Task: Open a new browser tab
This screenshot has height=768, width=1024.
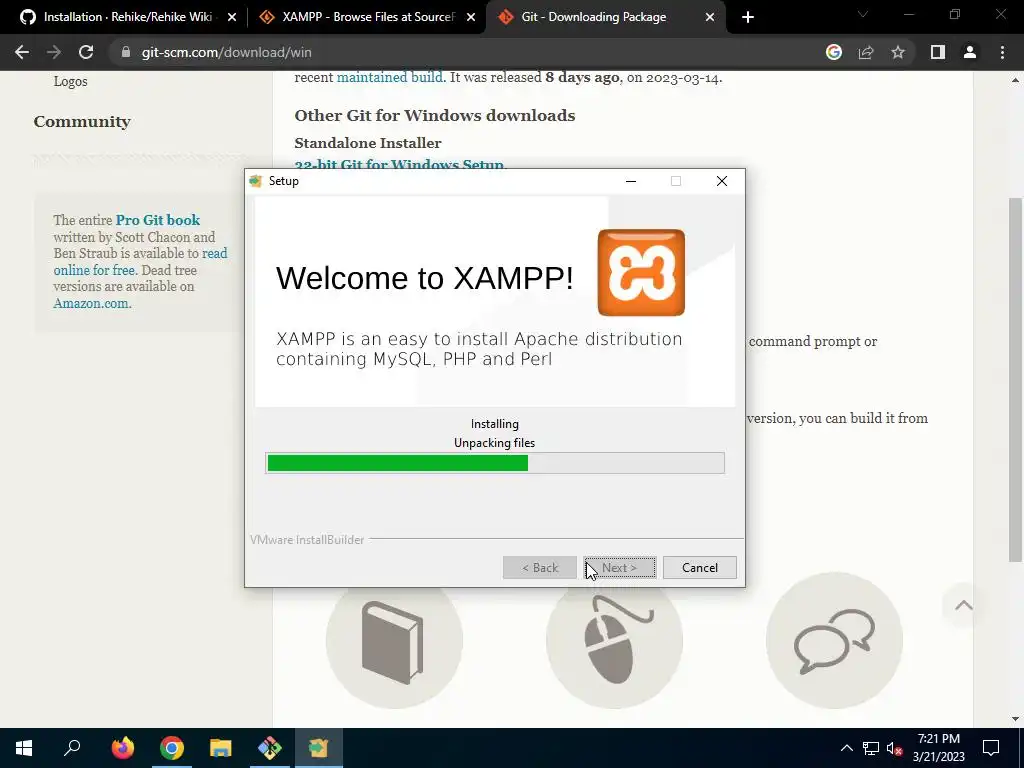Action: (748, 17)
